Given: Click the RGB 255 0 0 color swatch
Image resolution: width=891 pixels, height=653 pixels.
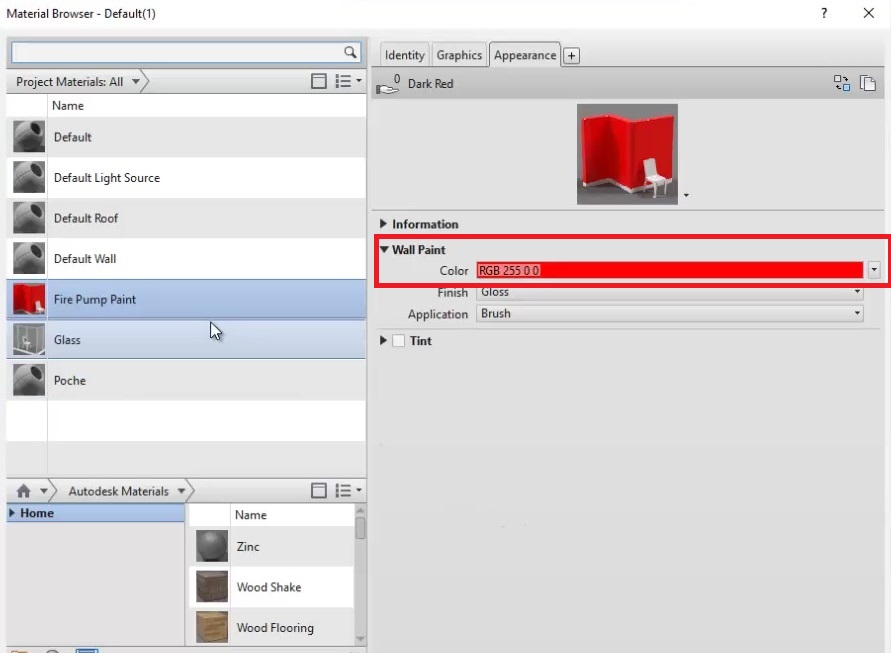Looking at the screenshot, I should tap(669, 271).
